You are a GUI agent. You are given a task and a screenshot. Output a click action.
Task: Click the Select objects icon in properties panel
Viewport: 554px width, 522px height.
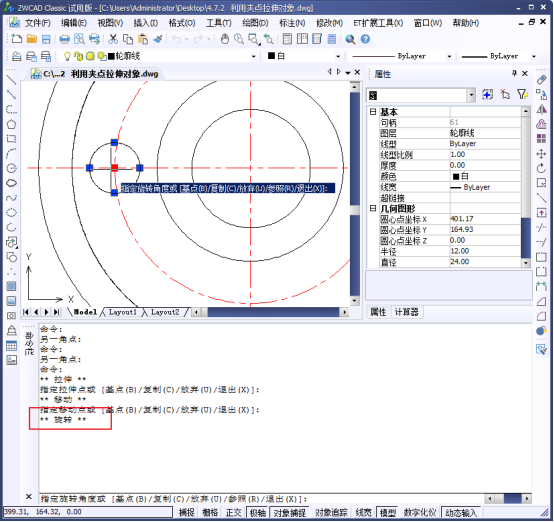point(505,94)
